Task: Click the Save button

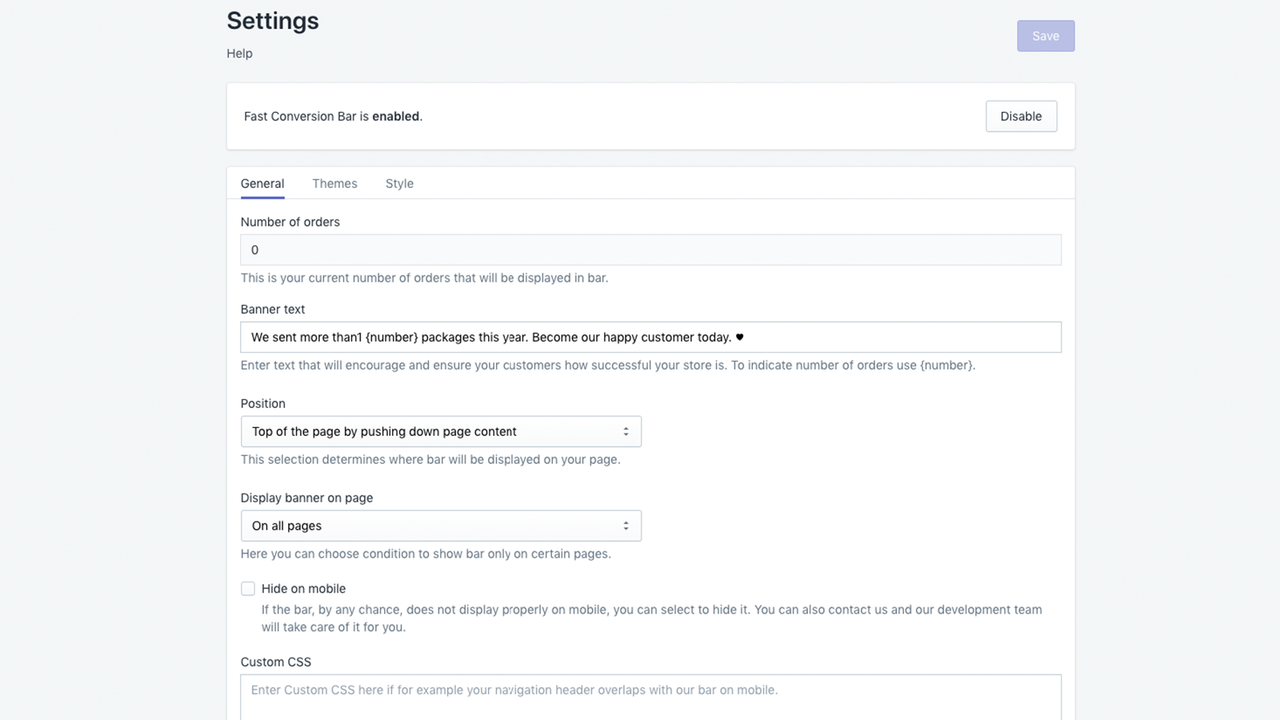Action: pos(1046,36)
